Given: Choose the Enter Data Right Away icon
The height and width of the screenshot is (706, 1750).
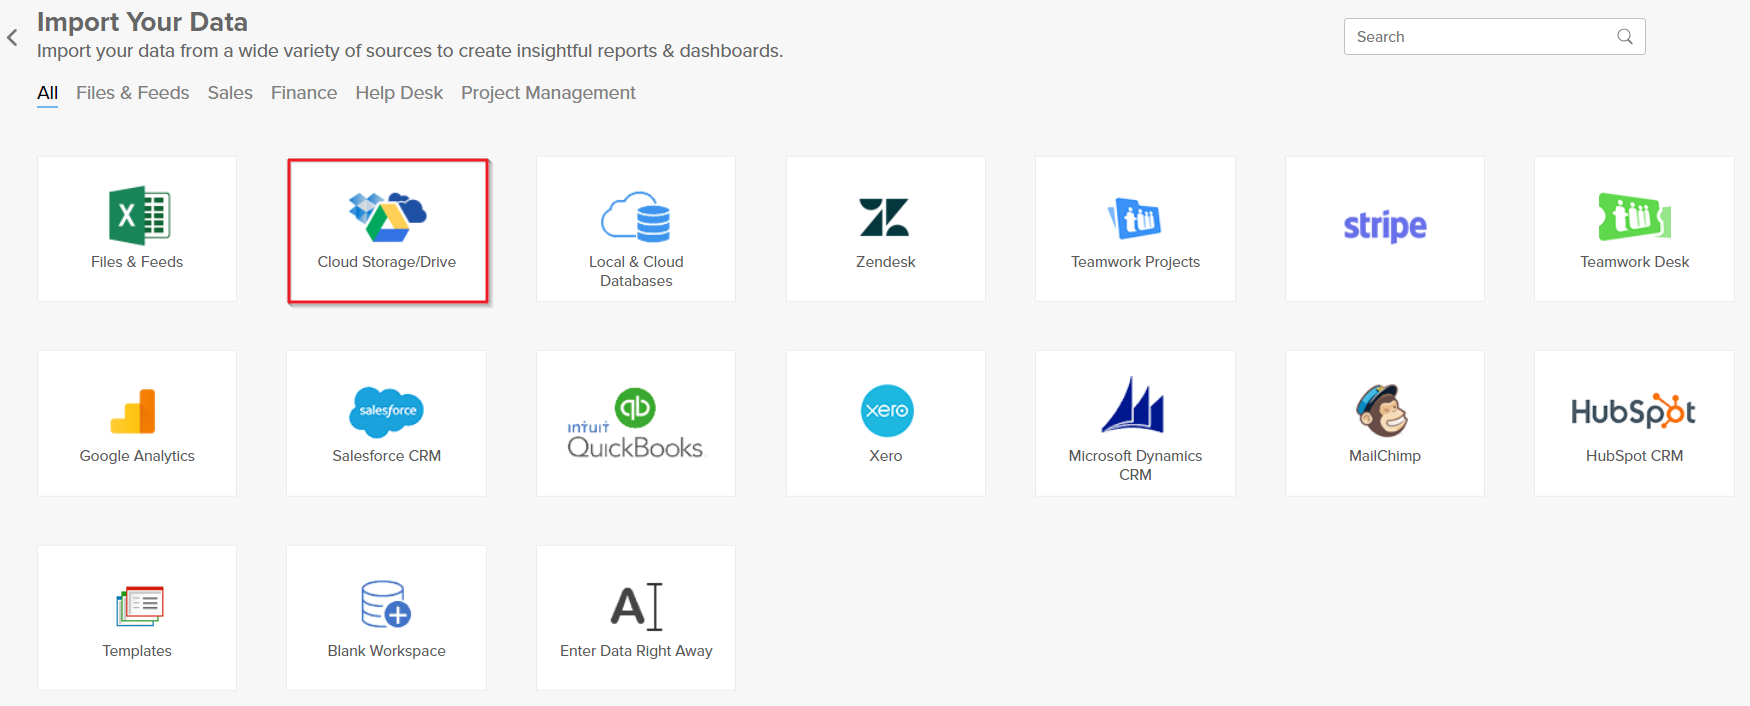Looking at the screenshot, I should coord(637,606).
